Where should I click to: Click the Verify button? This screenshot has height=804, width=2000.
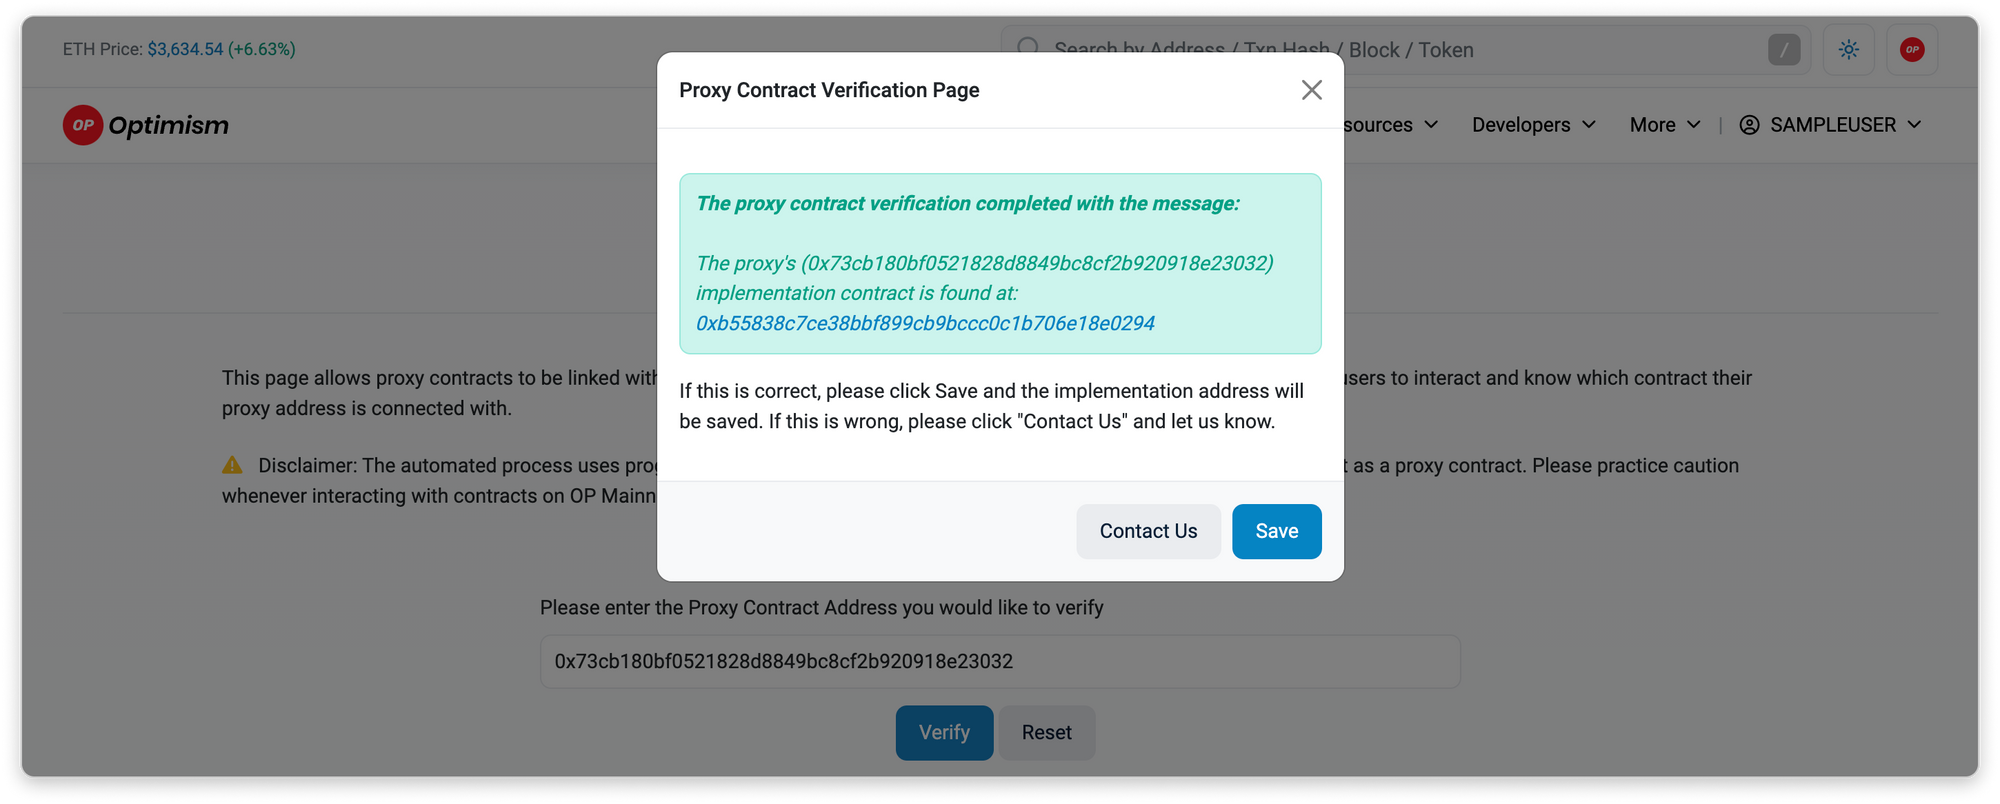coord(944,732)
